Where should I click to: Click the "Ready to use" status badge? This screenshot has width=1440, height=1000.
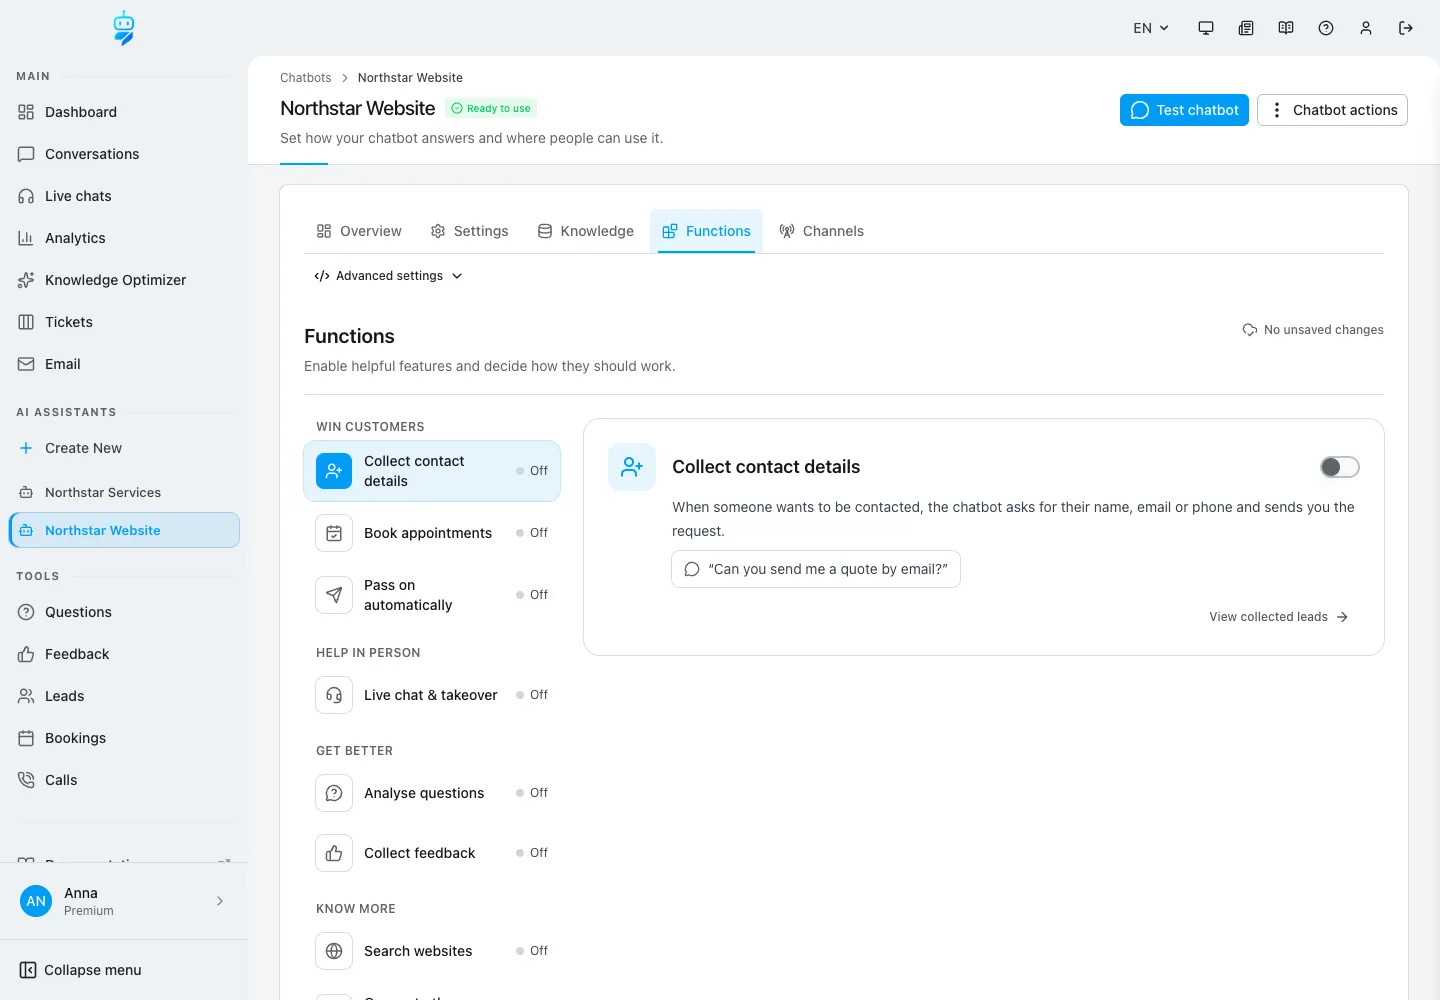coord(491,108)
